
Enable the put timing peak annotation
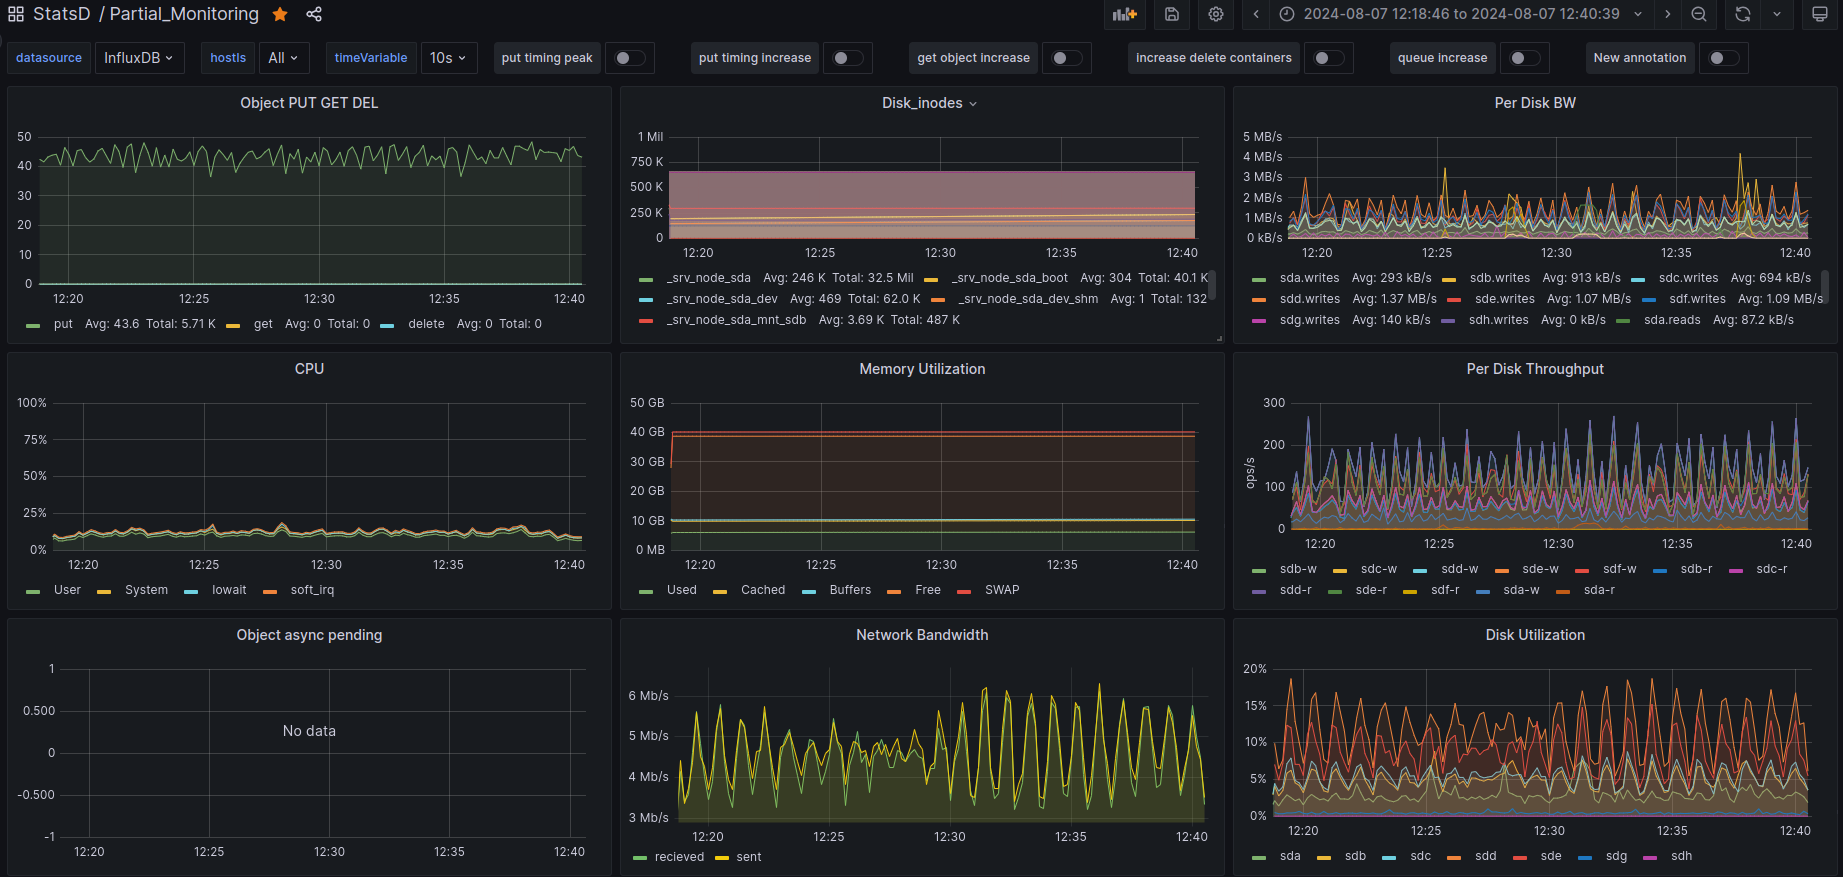(630, 58)
